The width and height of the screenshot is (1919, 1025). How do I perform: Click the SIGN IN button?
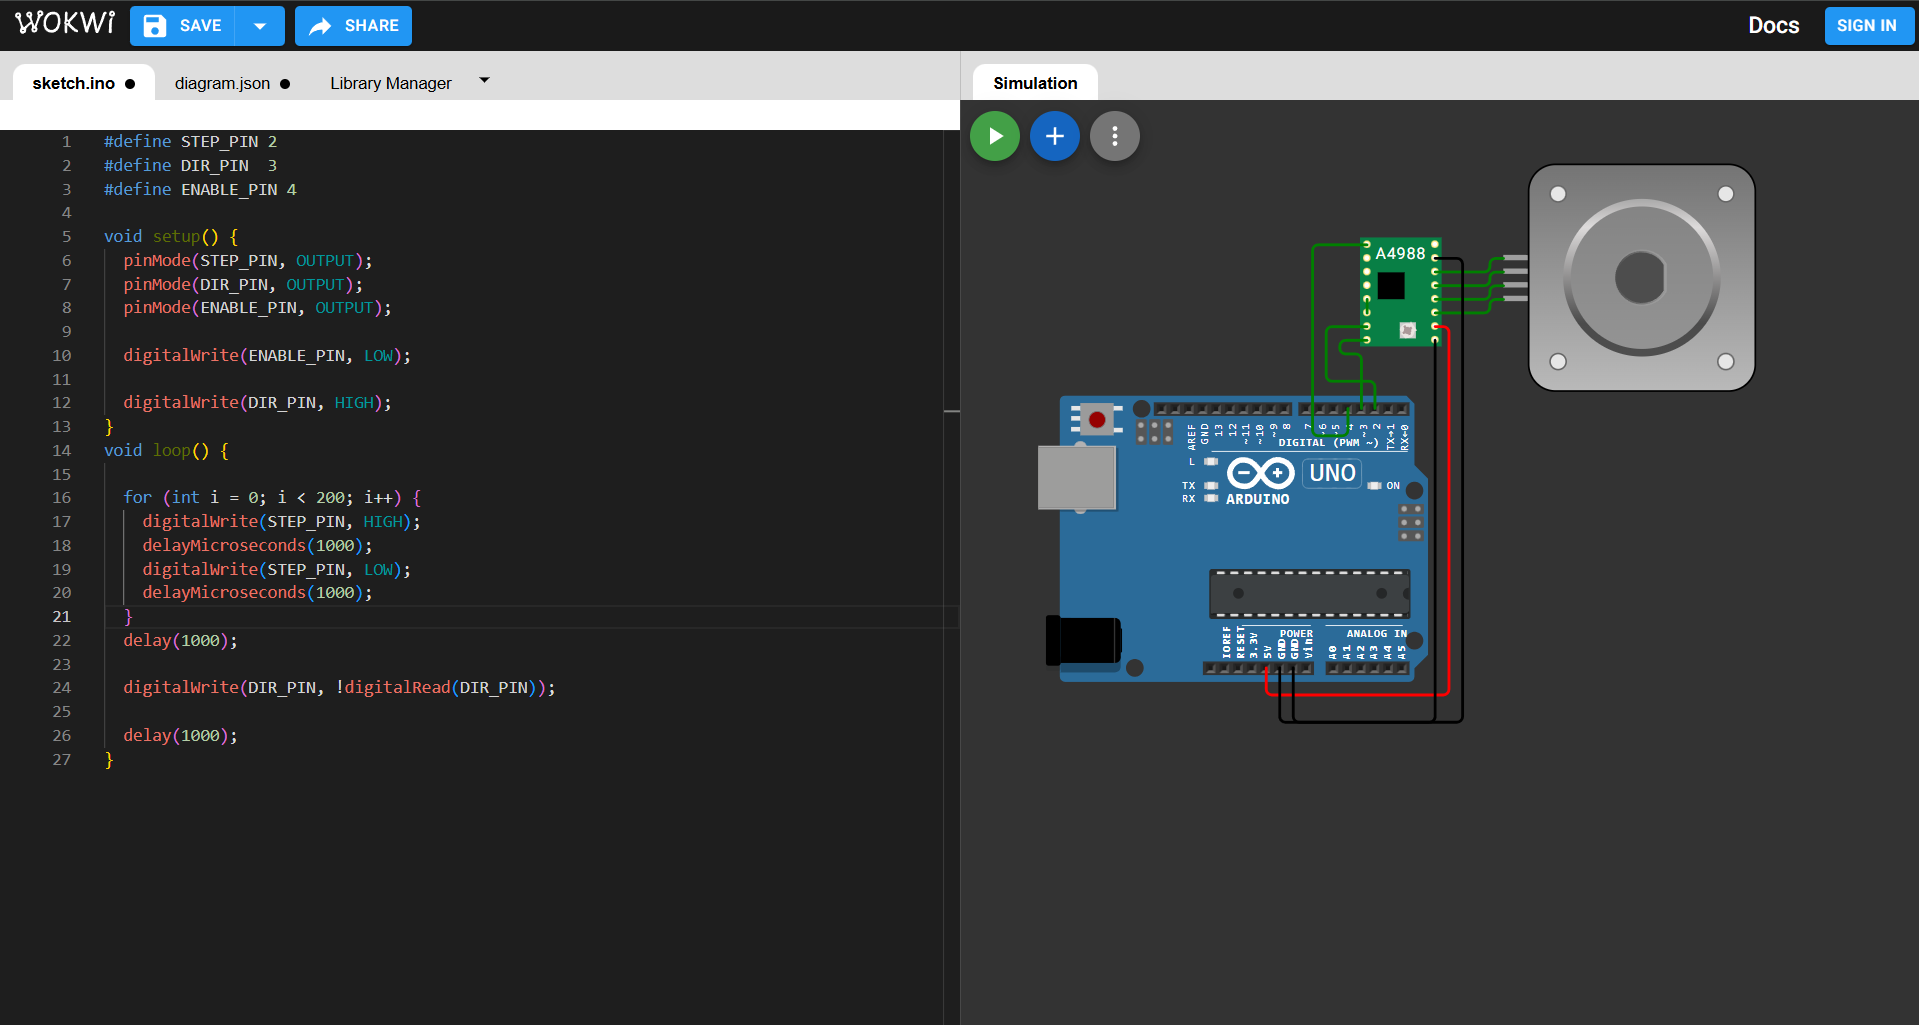tap(1868, 26)
